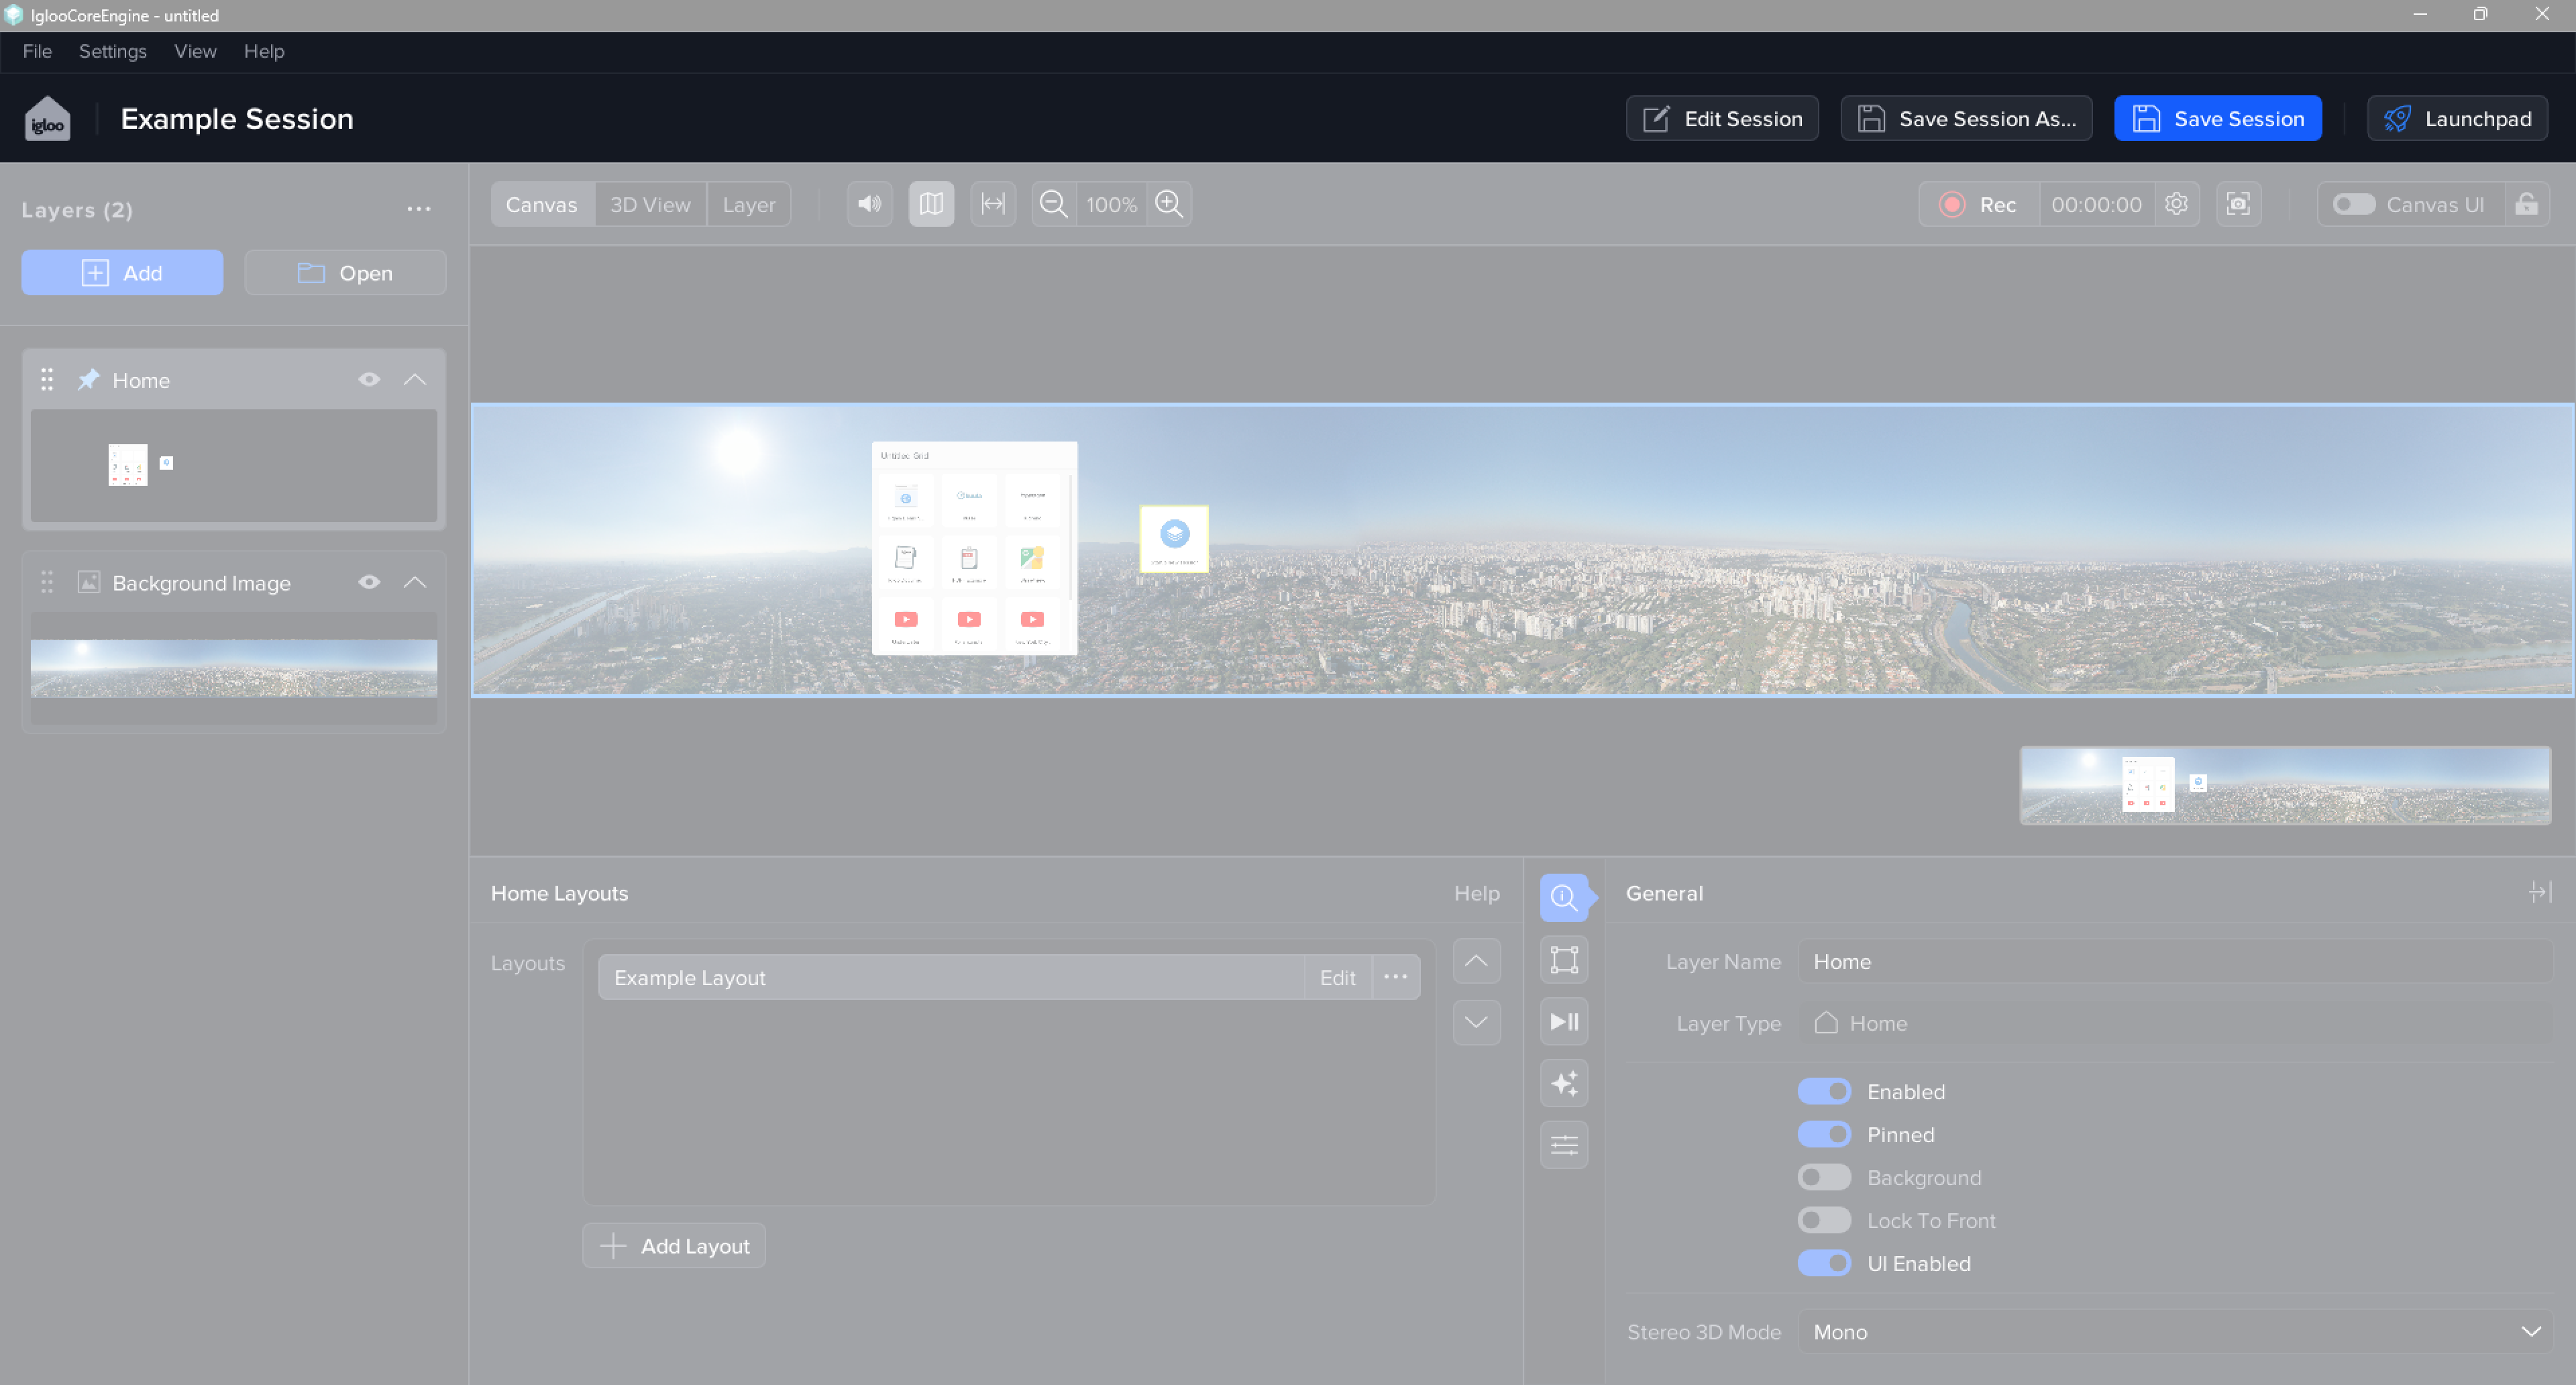Screen dimensions: 2576x1385
Task: Click the map view toolbar icon
Action: (x=931, y=204)
